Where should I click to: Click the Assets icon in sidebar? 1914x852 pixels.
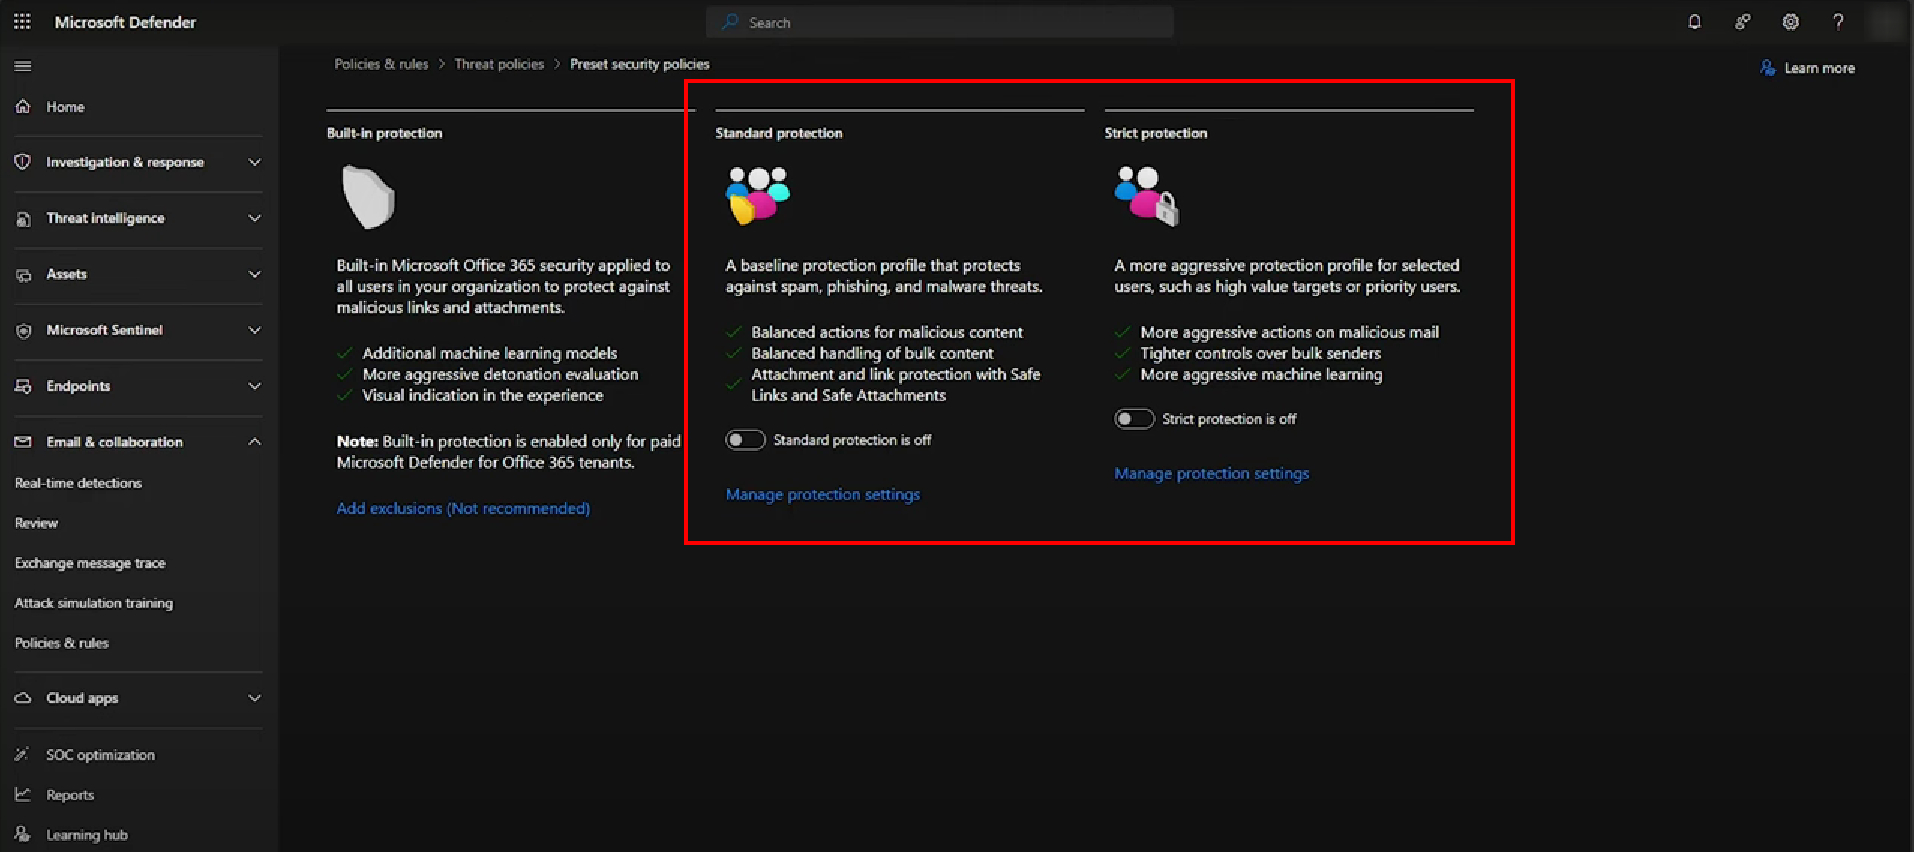(x=23, y=274)
